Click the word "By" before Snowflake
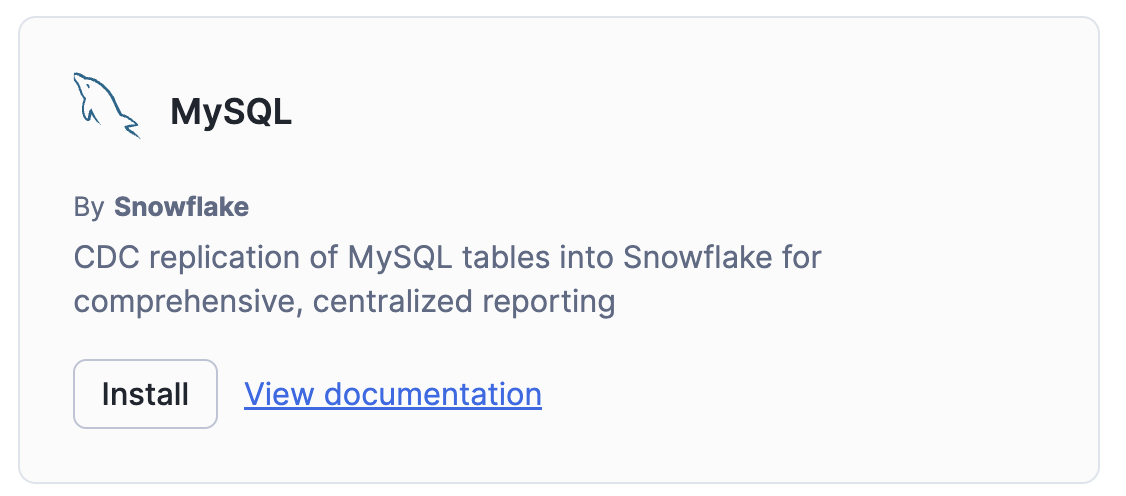Image resolution: width=1126 pixels, height=496 pixels. [x=88, y=207]
